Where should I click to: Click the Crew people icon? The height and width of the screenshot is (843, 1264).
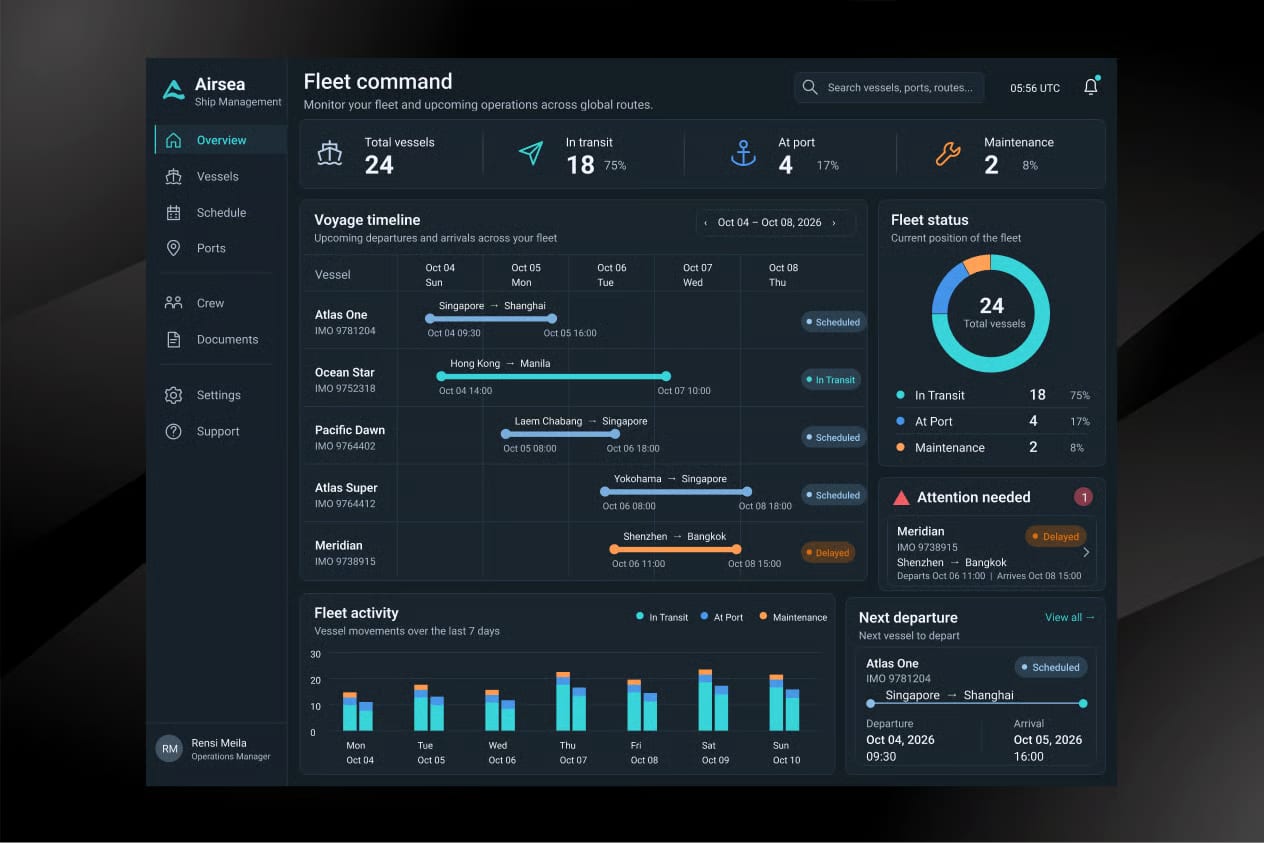(174, 303)
